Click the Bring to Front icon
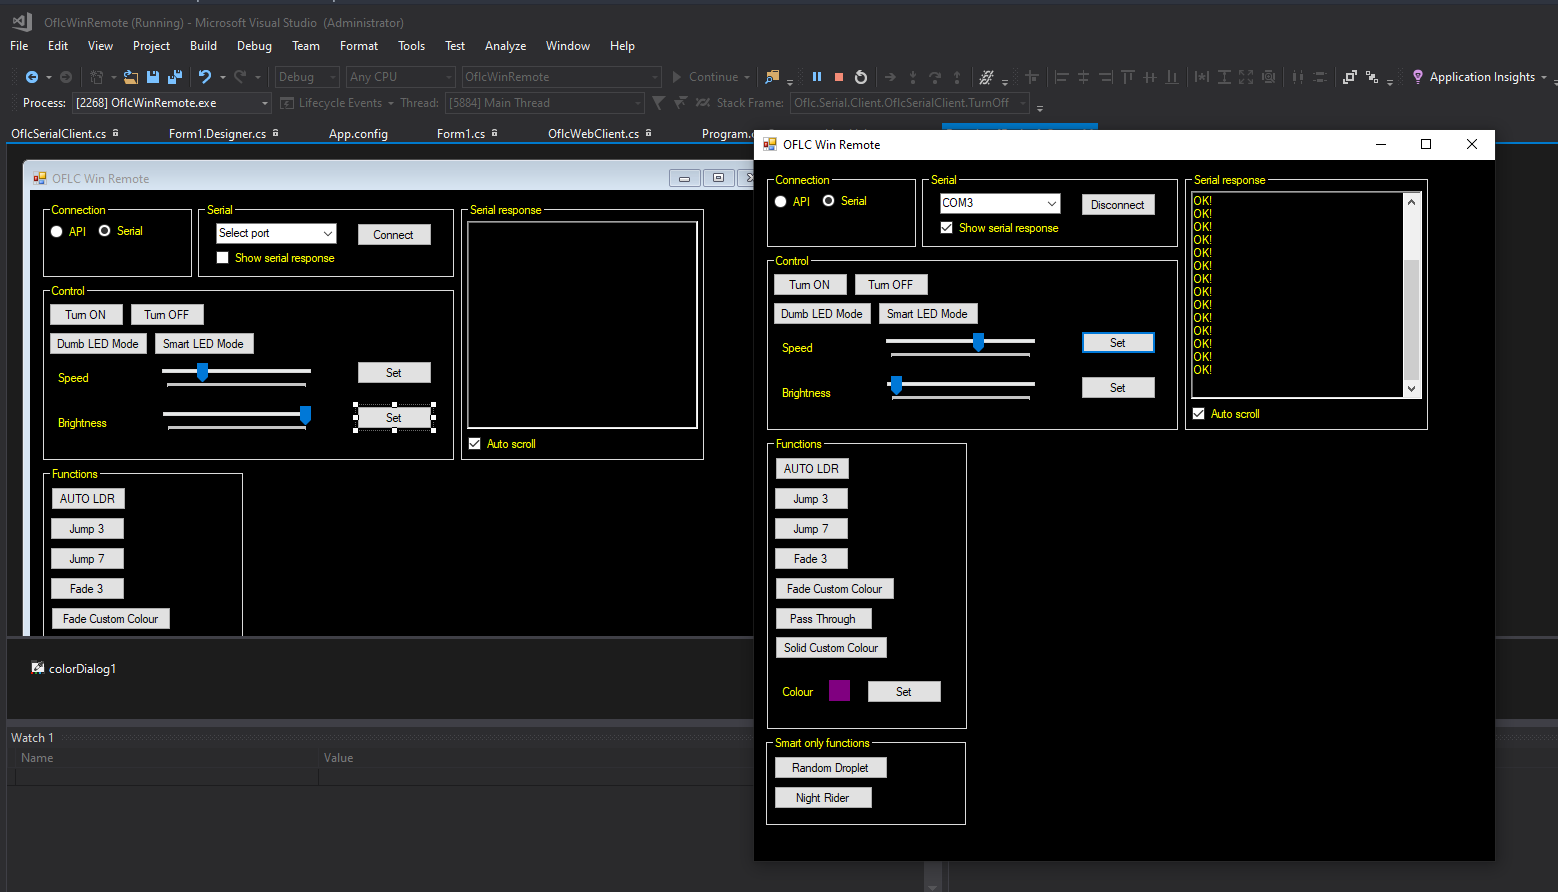The height and width of the screenshot is (892, 1558). tap(1350, 77)
